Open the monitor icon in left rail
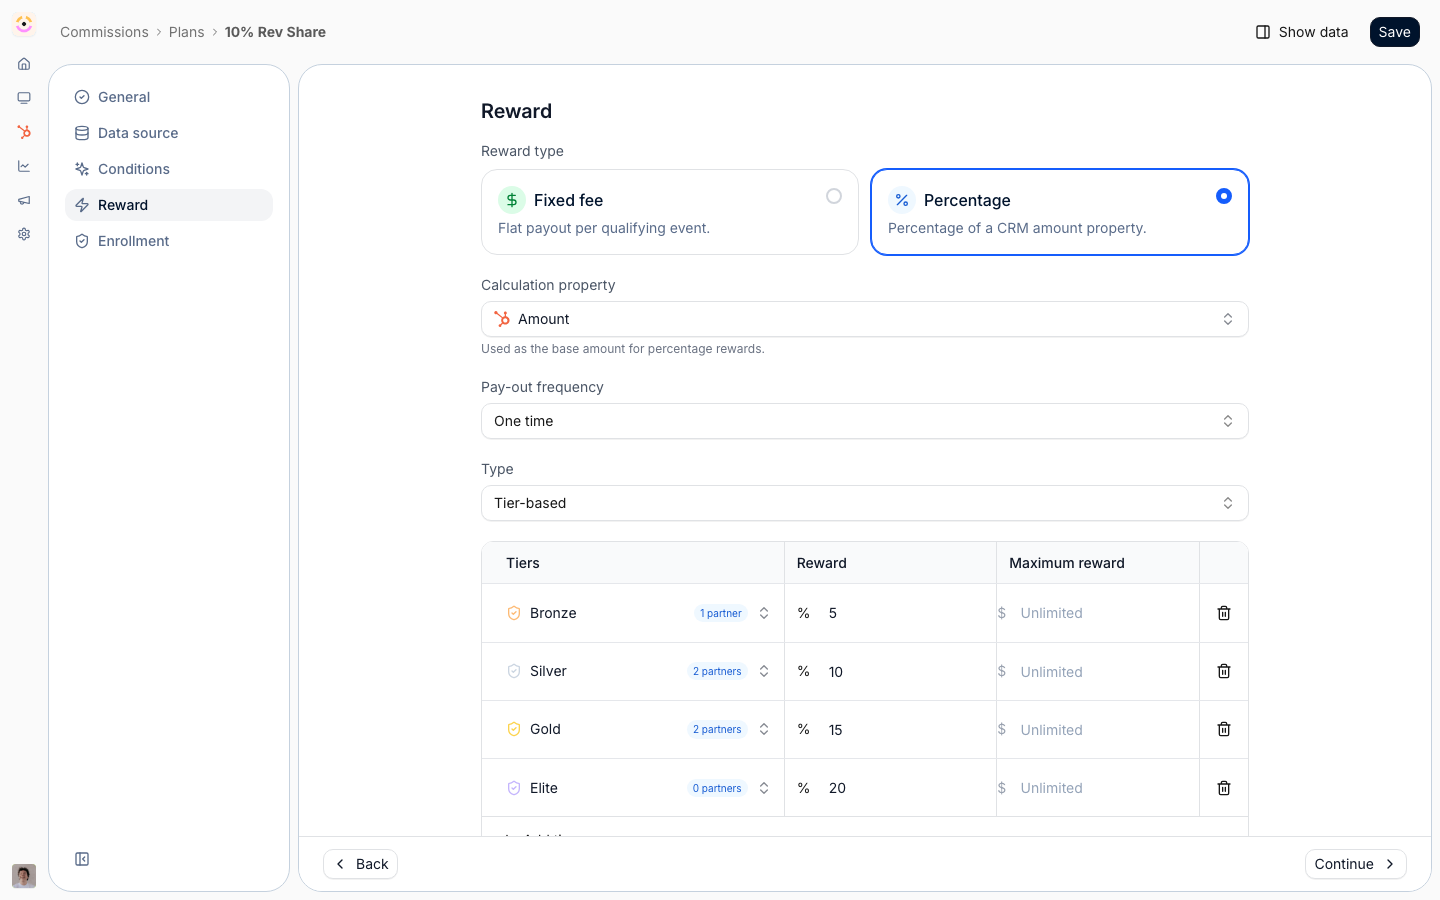1440x900 pixels. pos(24,98)
